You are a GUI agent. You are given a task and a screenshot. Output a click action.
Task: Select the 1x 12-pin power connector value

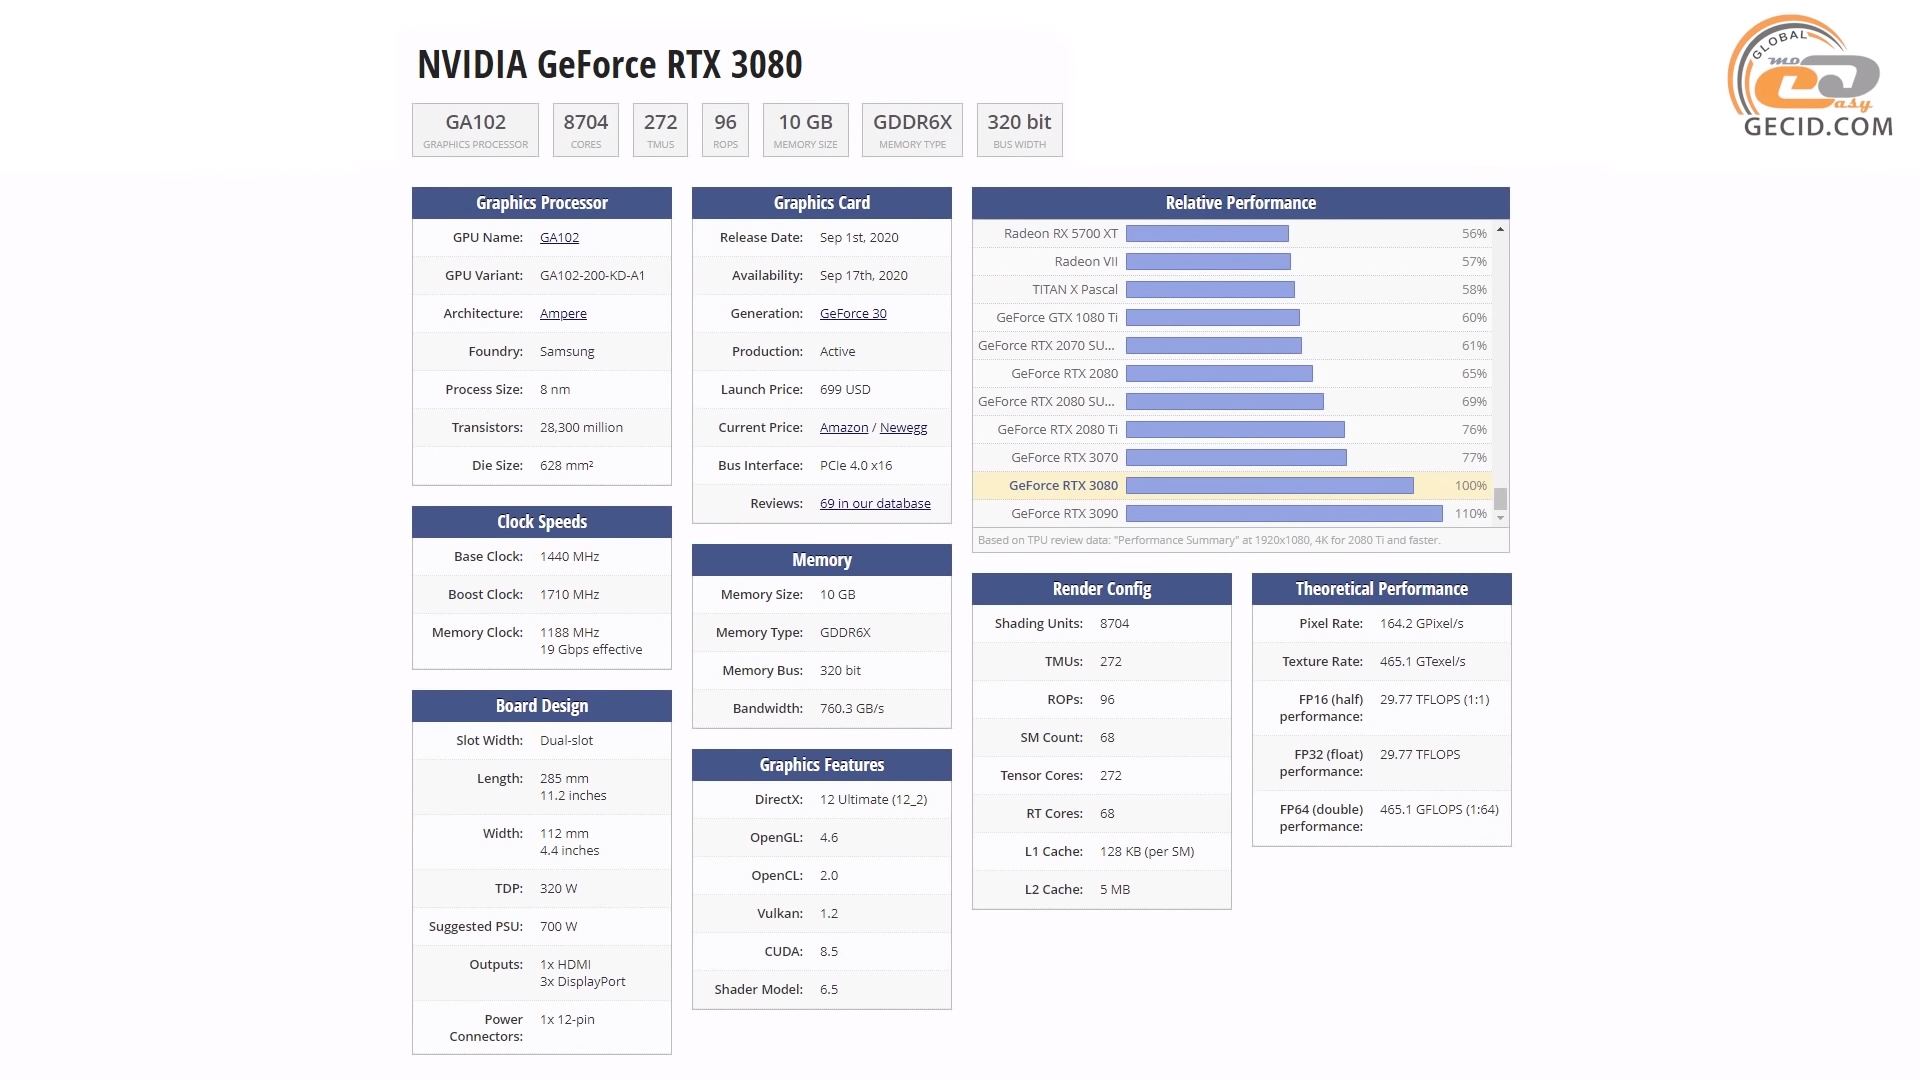tap(567, 1019)
